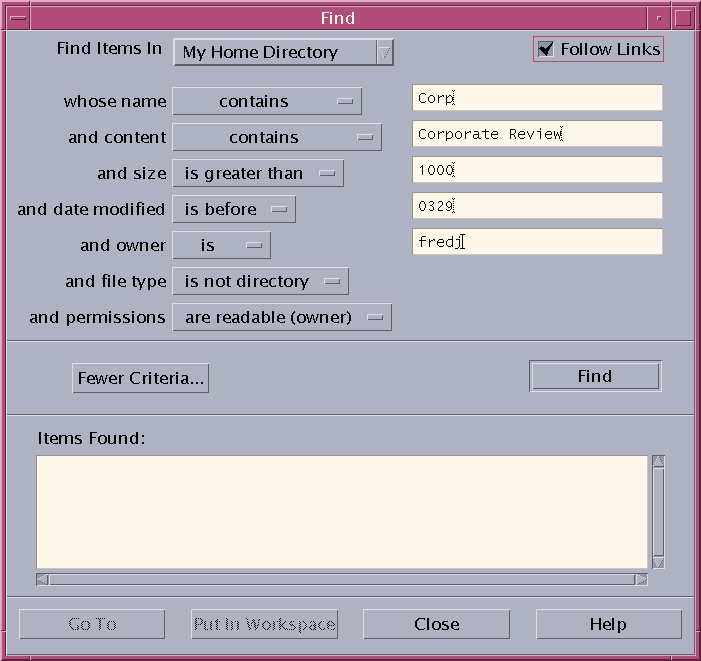Open Help for the Find dialog
Image resolution: width=701 pixels, height=661 pixels.
click(x=608, y=624)
